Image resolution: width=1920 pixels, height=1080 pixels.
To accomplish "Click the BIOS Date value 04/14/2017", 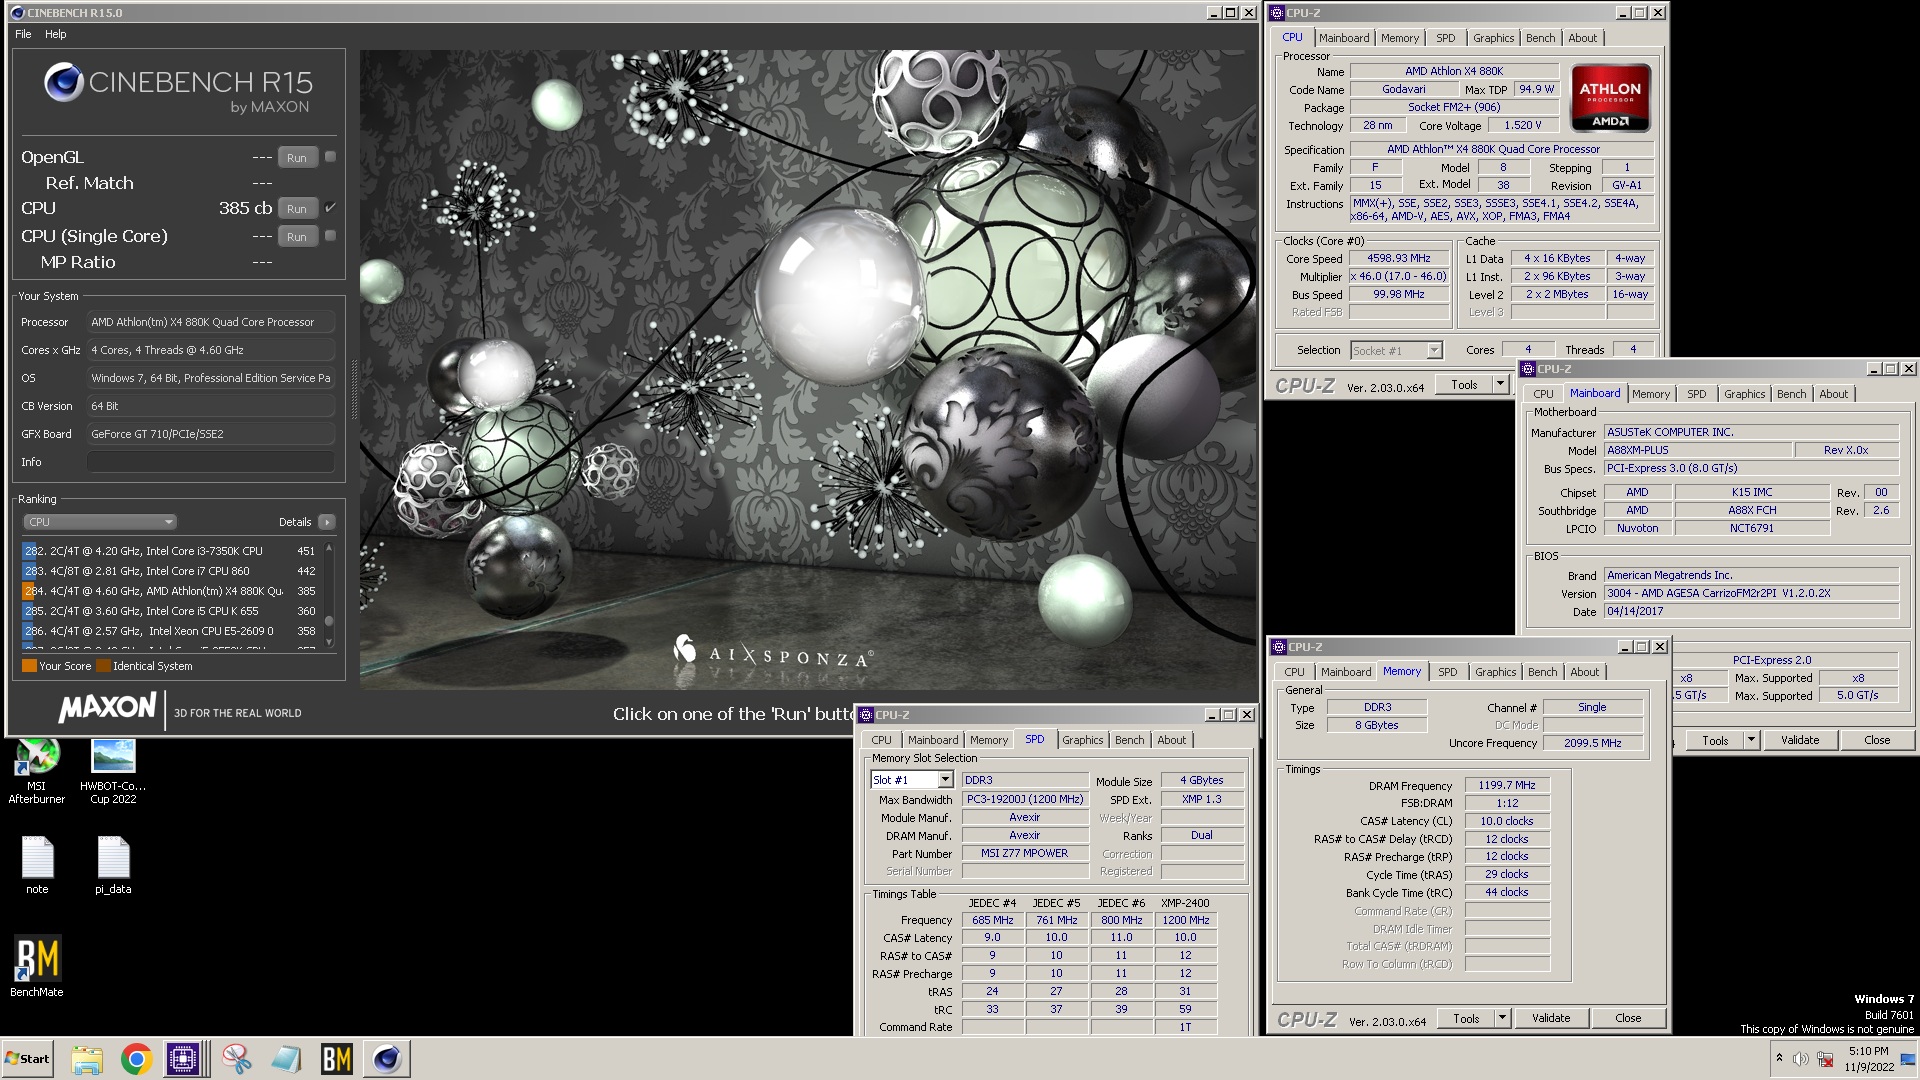I will point(1751,611).
